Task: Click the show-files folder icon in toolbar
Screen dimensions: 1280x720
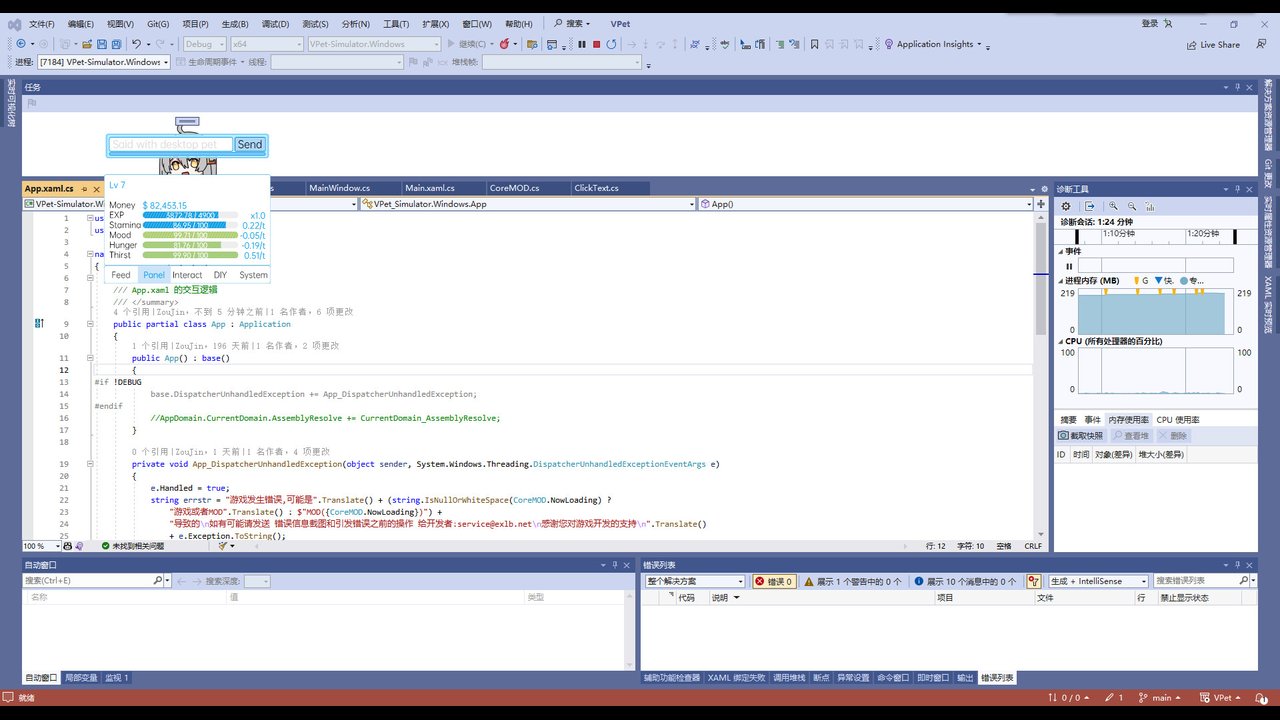Action: click(531, 44)
